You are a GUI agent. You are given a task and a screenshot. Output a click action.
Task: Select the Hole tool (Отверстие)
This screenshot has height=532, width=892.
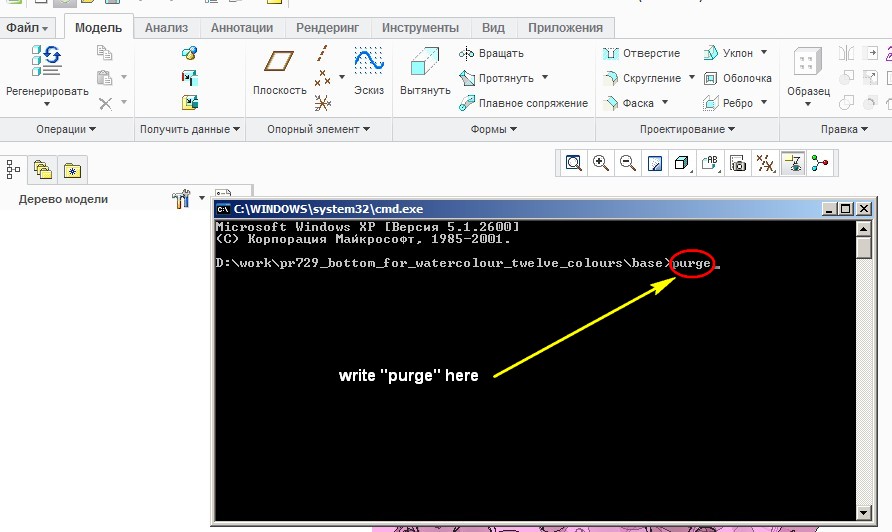click(641, 53)
